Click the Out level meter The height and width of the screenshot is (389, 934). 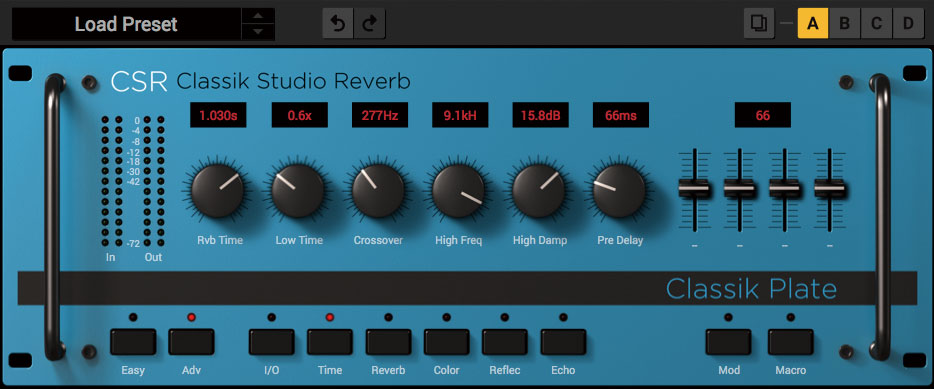[153, 181]
